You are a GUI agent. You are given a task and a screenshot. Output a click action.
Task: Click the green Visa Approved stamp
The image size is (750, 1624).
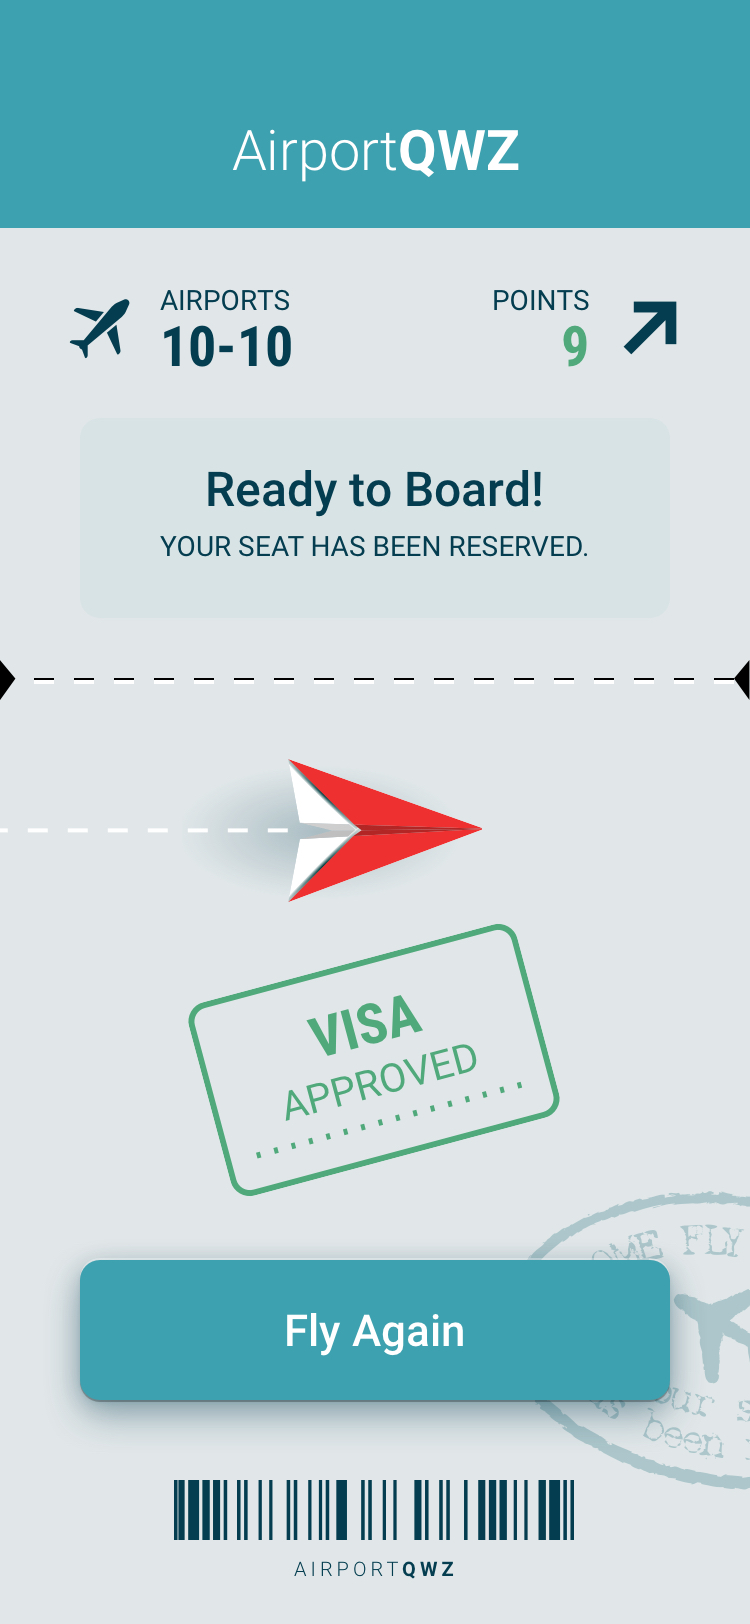pyautogui.click(x=374, y=1059)
